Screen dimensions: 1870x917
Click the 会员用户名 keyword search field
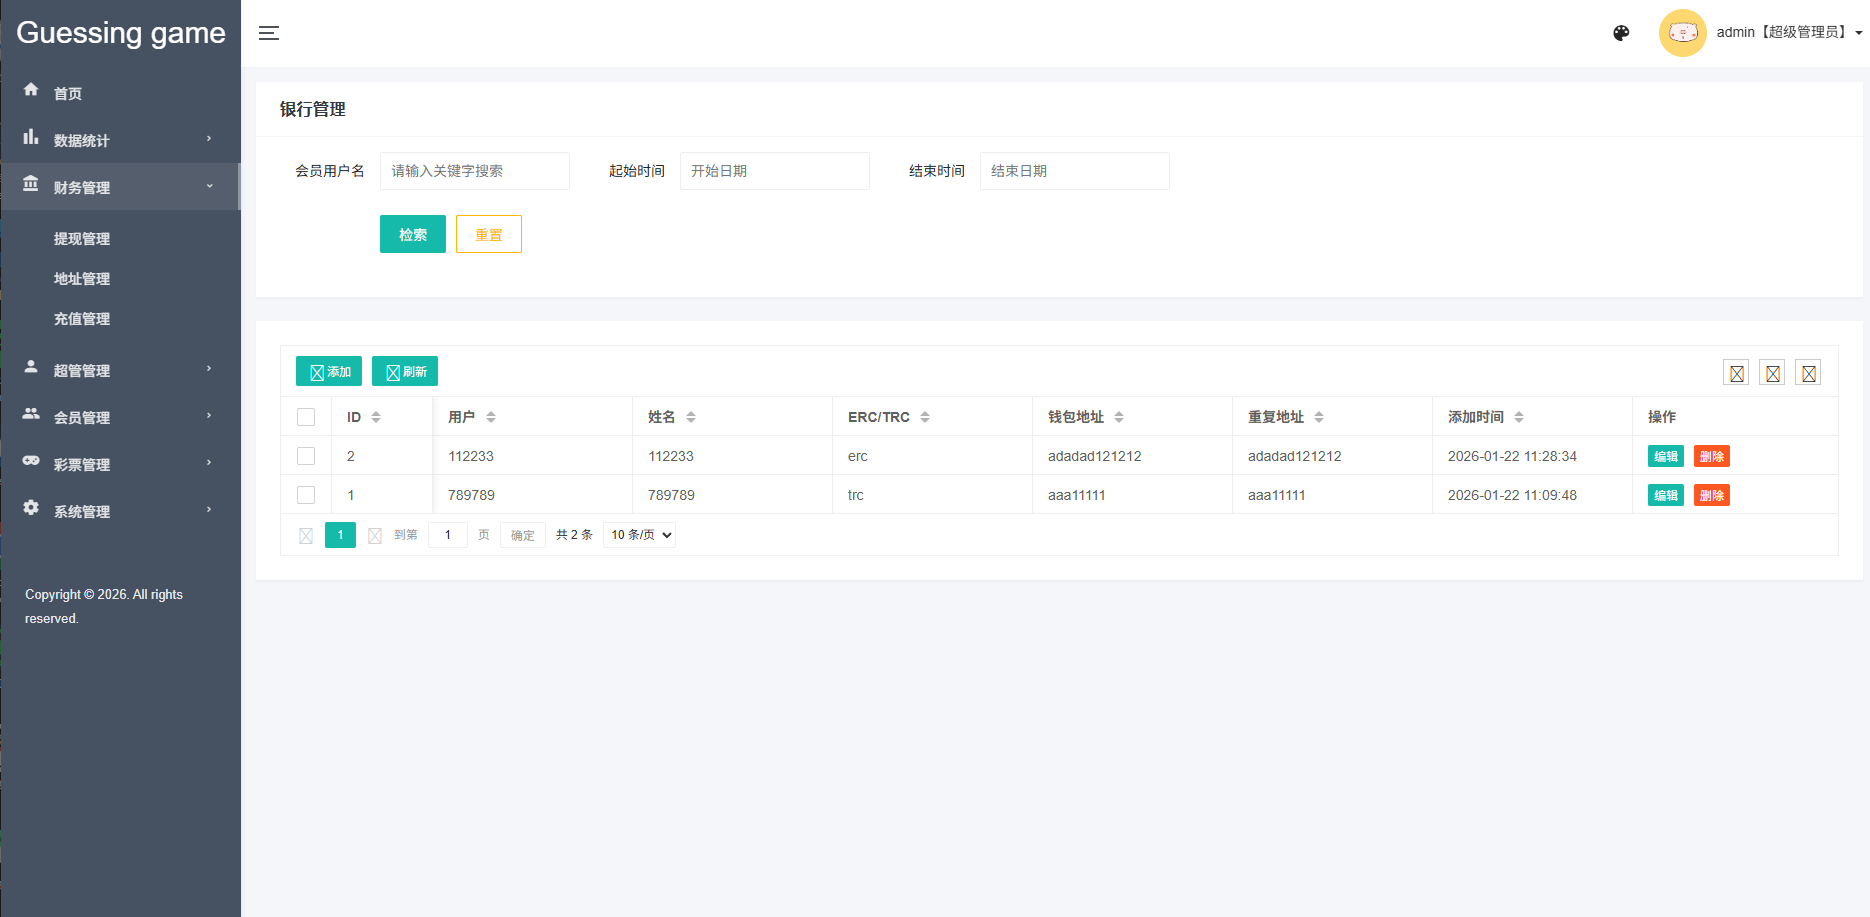474,171
